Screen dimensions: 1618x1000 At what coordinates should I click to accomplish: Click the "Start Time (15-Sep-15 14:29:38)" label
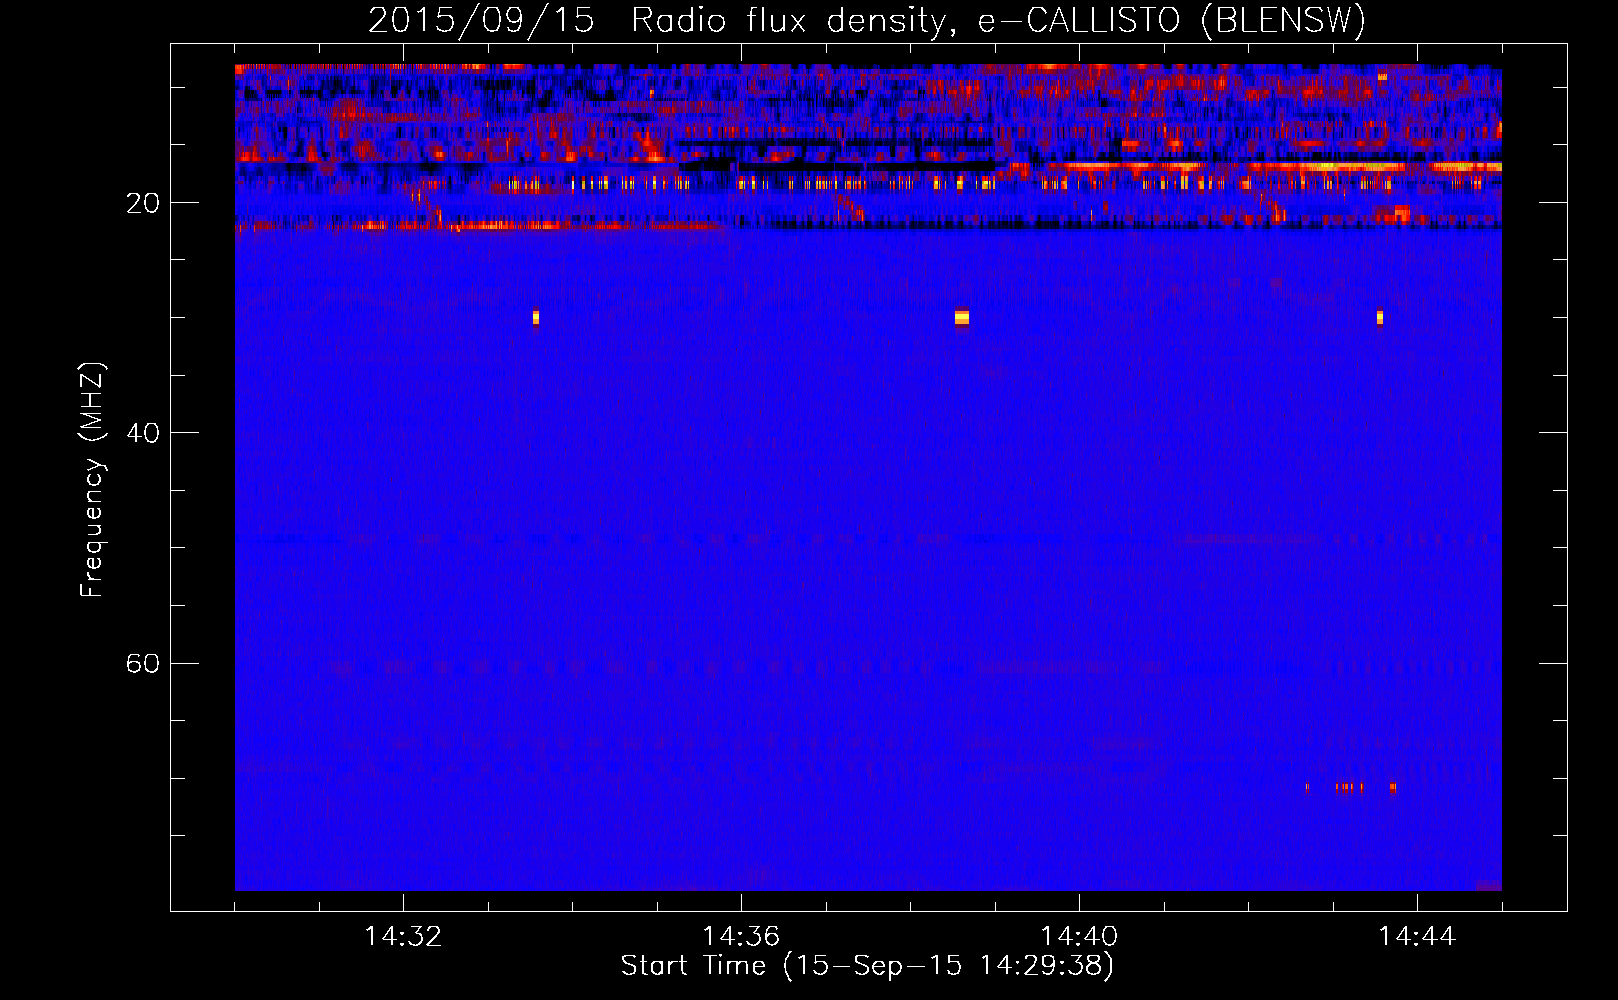click(x=867, y=966)
